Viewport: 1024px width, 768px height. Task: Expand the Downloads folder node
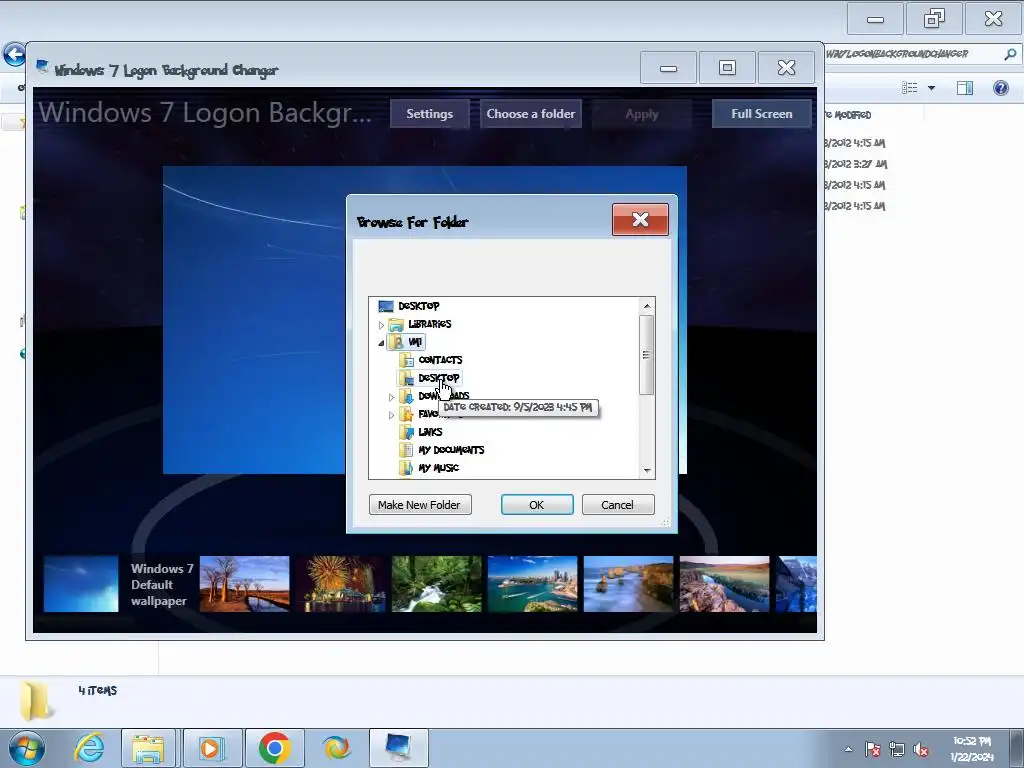tap(391, 397)
